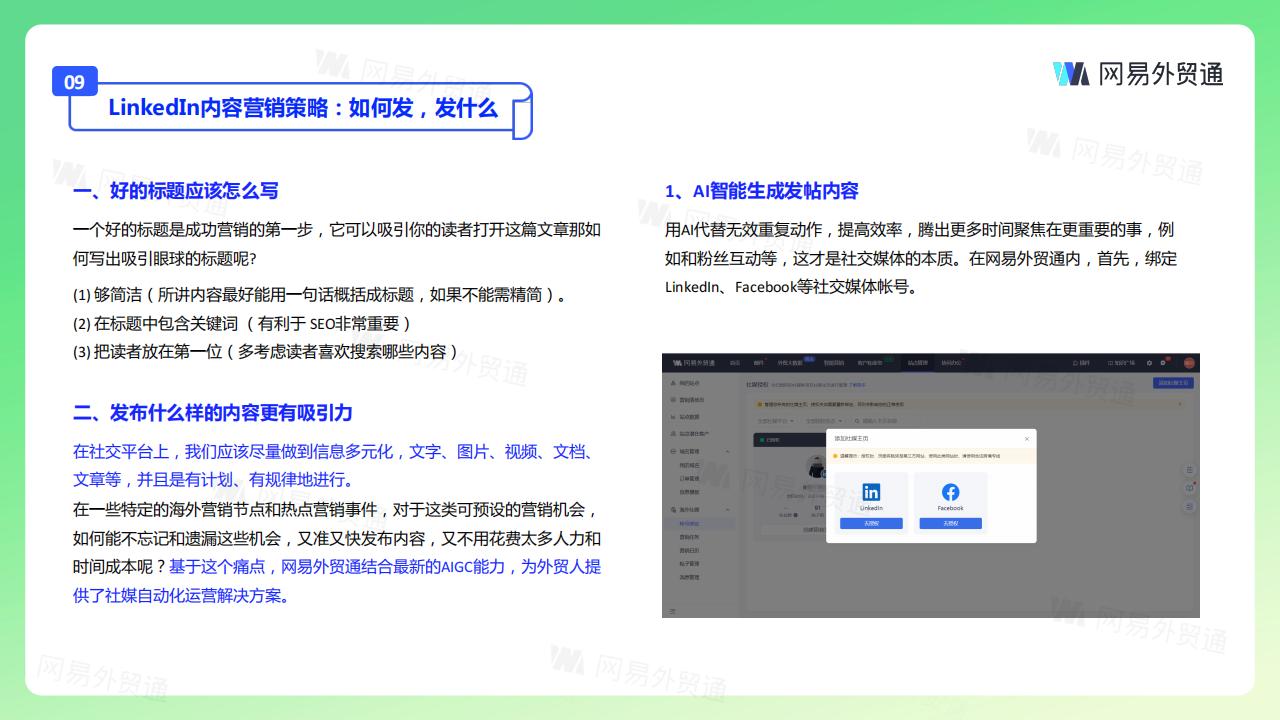Click the blue button at the page's top right
This screenshot has height=720, width=1280.
pos(1173,383)
